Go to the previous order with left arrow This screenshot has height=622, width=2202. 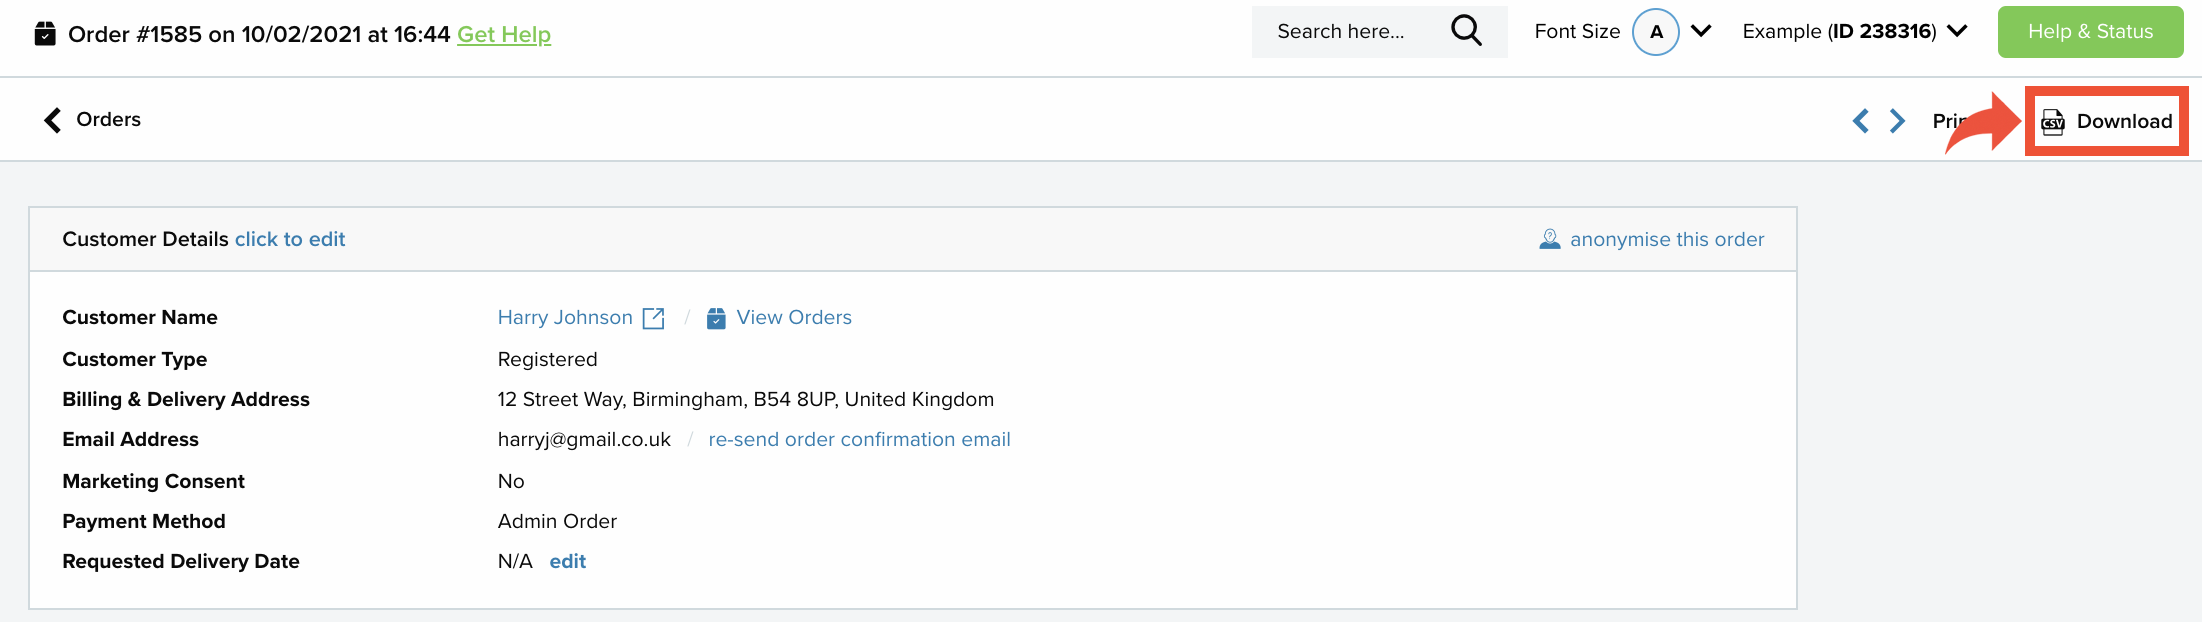click(x=1860, y=121)
